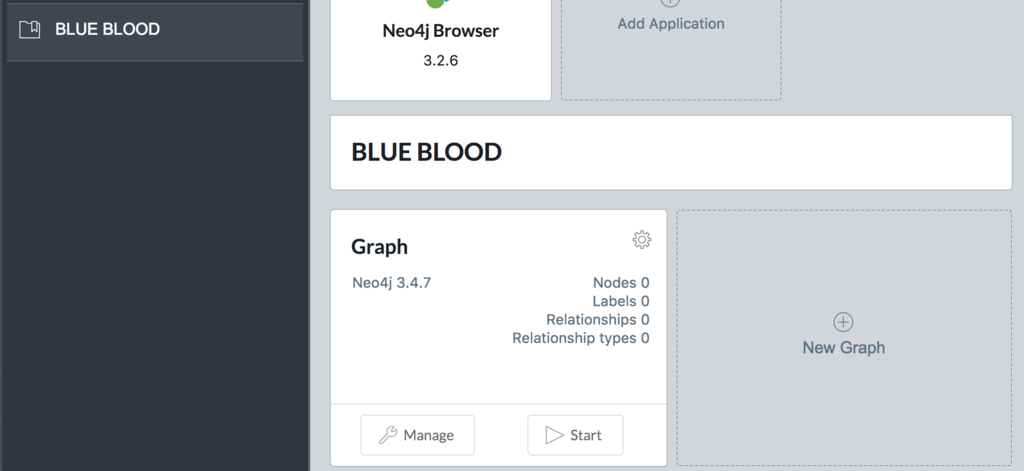Click the plus icon above New Graph
This screenshot has width=1024, height=471.
click(x=843, y=322)
